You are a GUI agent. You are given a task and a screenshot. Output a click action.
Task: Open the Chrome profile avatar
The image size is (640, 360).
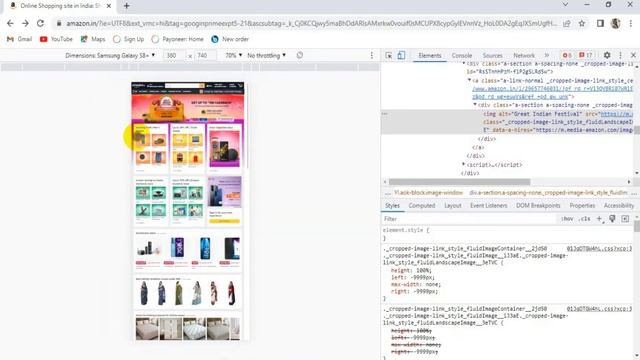[x=616, y=24]
